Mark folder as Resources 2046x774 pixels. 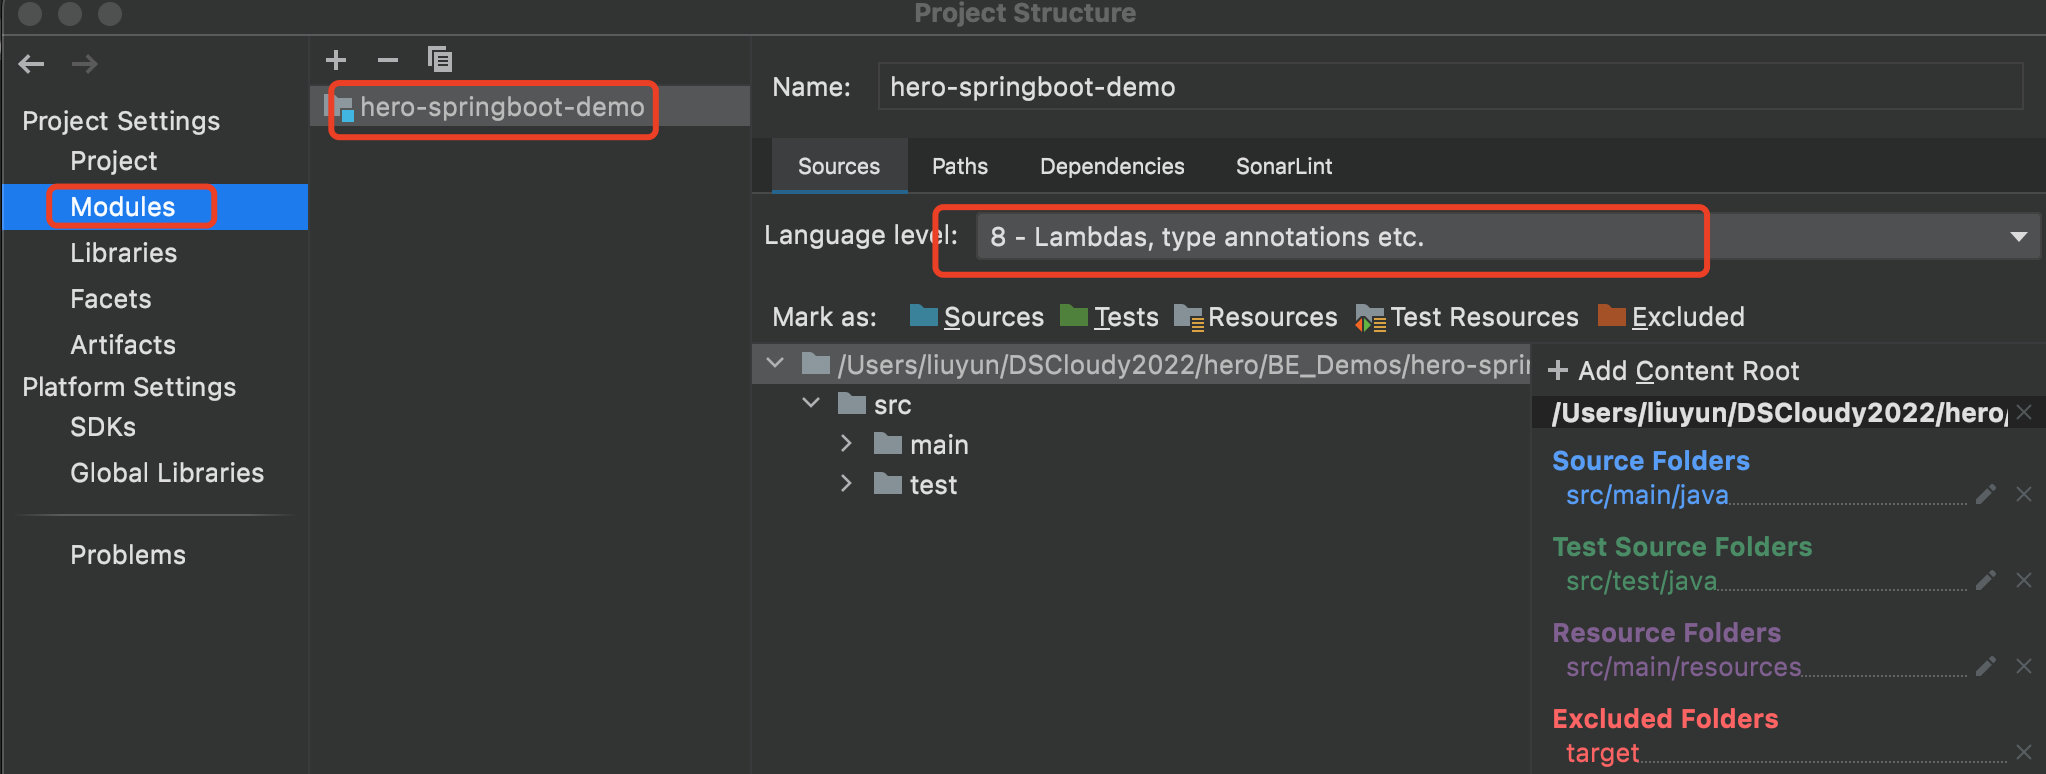(1255, 317)
